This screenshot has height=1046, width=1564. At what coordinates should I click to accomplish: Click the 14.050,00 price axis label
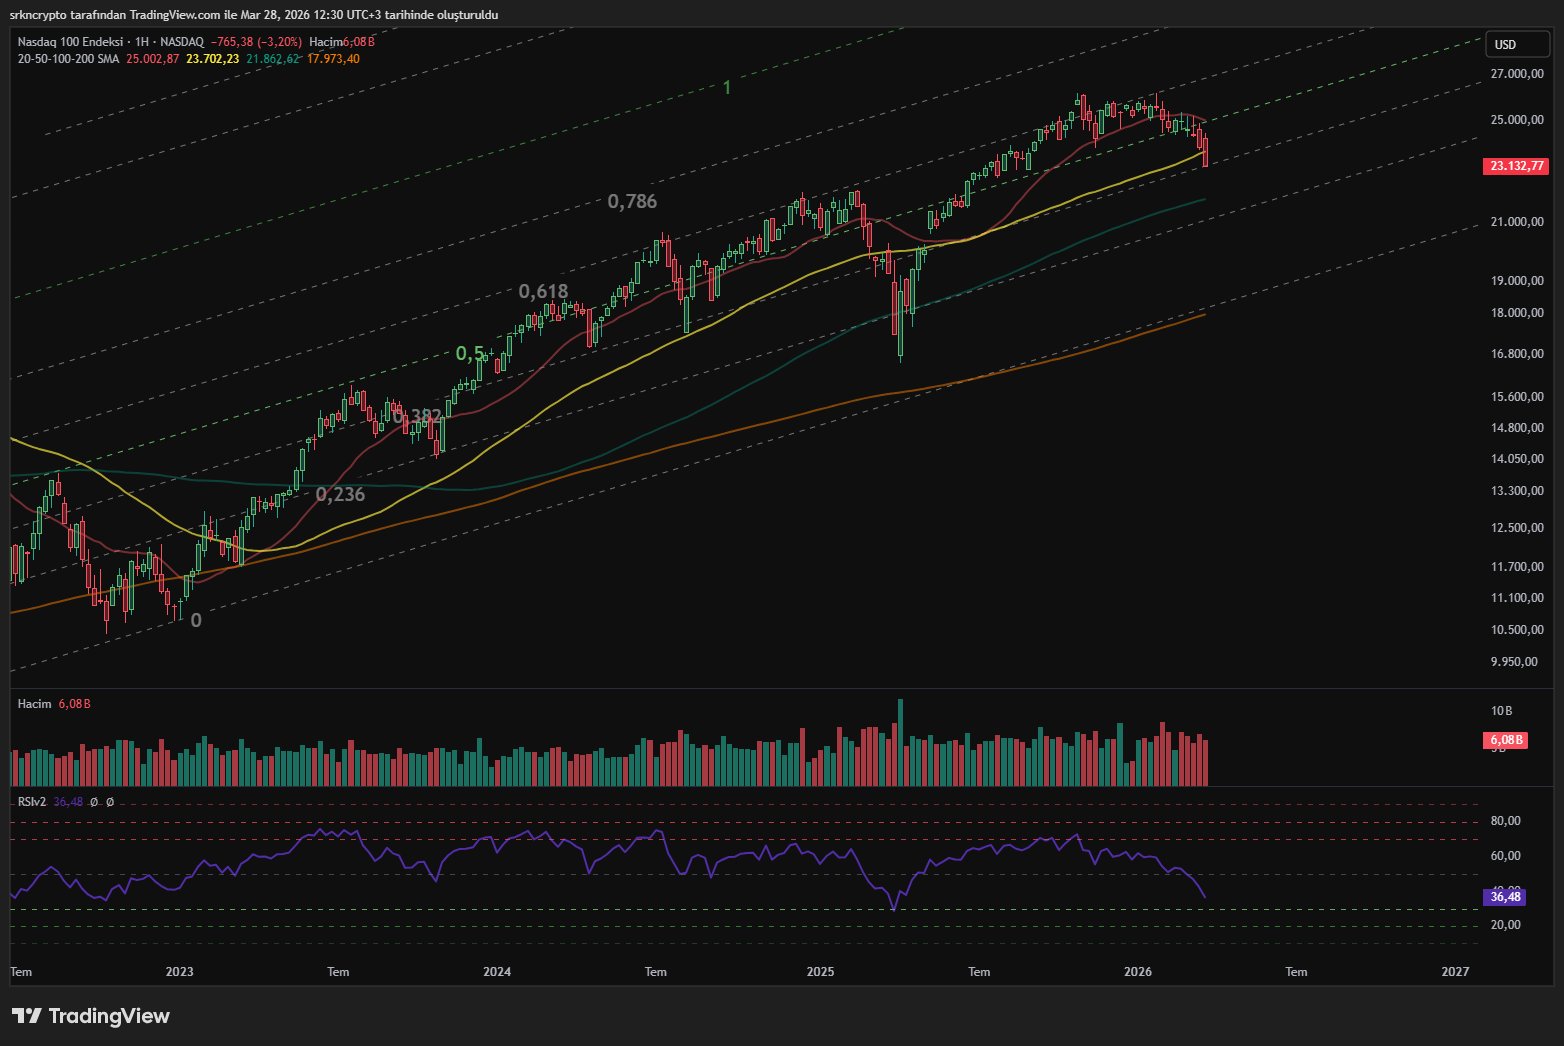1517,459
